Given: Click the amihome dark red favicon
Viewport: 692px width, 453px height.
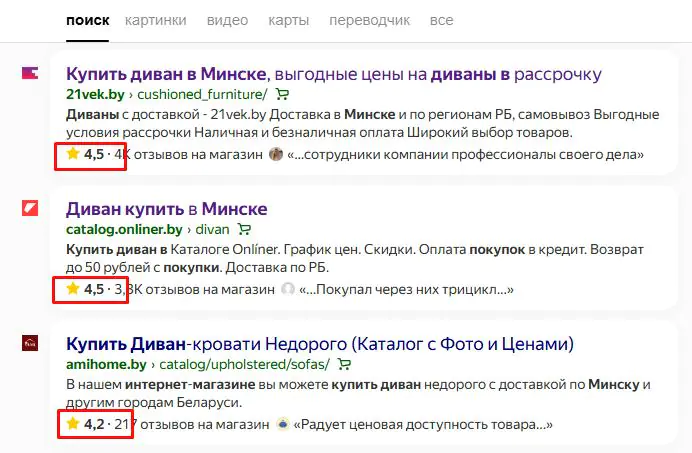Looking at the screenshot, I should tap(30, 343).
